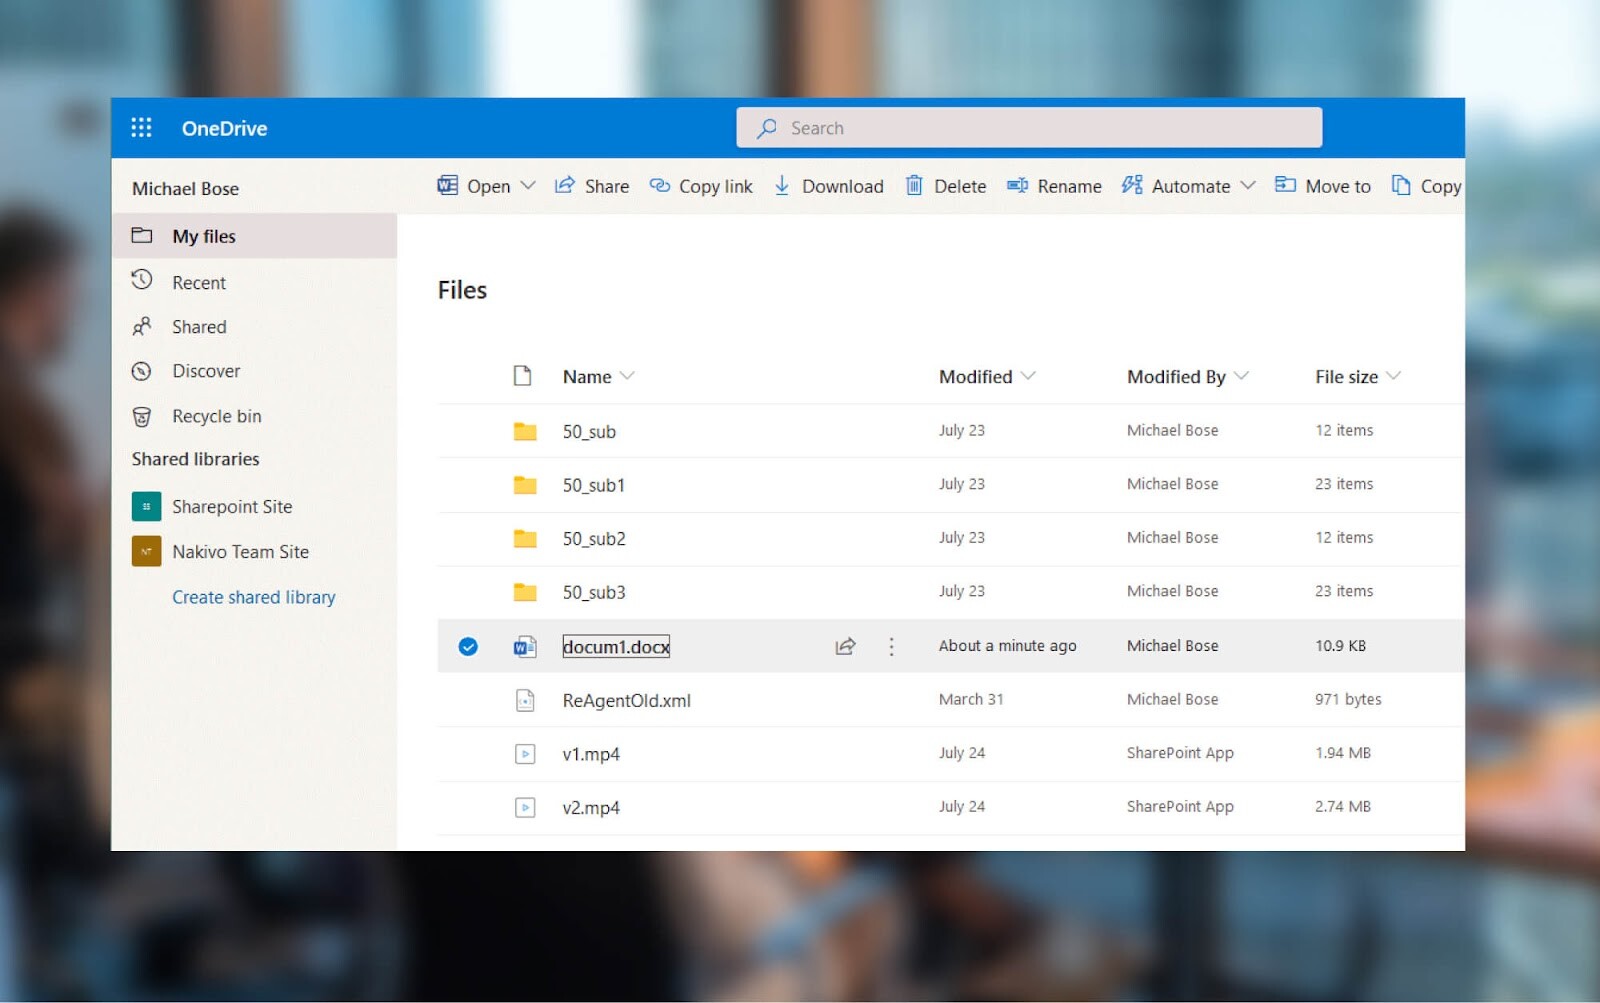Click share icon on docum1.docx row
The width and height of the screenshot is (1600, 1003).
tap(845, 646)
